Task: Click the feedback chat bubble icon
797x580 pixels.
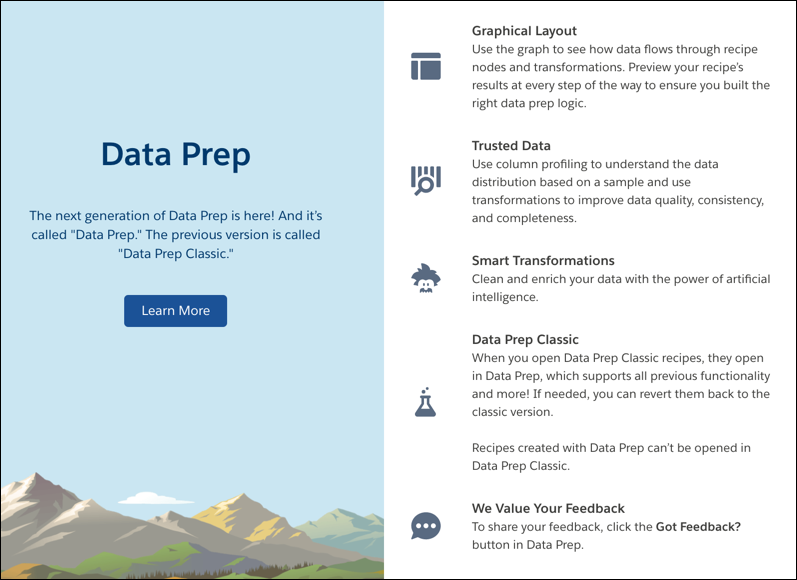Action: [x=426, y=526]
